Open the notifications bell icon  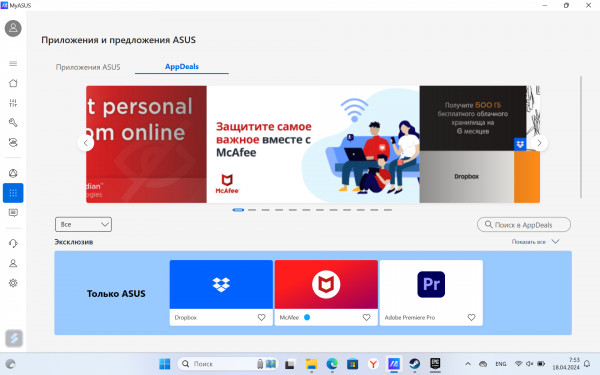click(x=587, y=364)
